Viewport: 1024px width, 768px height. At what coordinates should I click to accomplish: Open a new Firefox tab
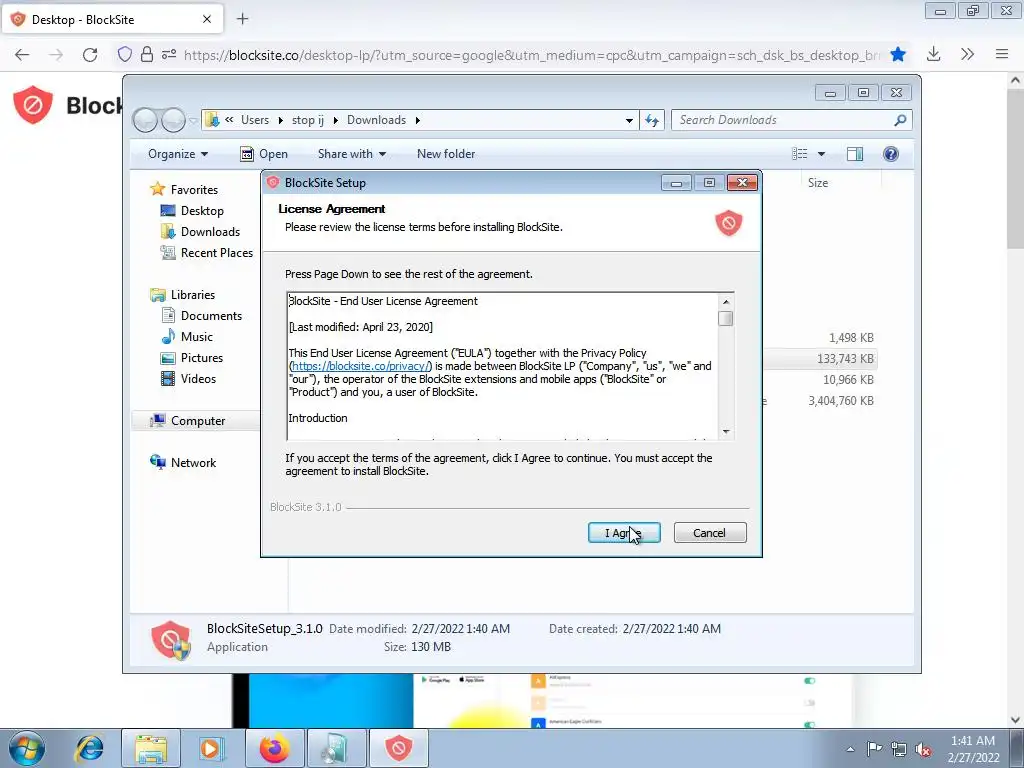[242, 19]
